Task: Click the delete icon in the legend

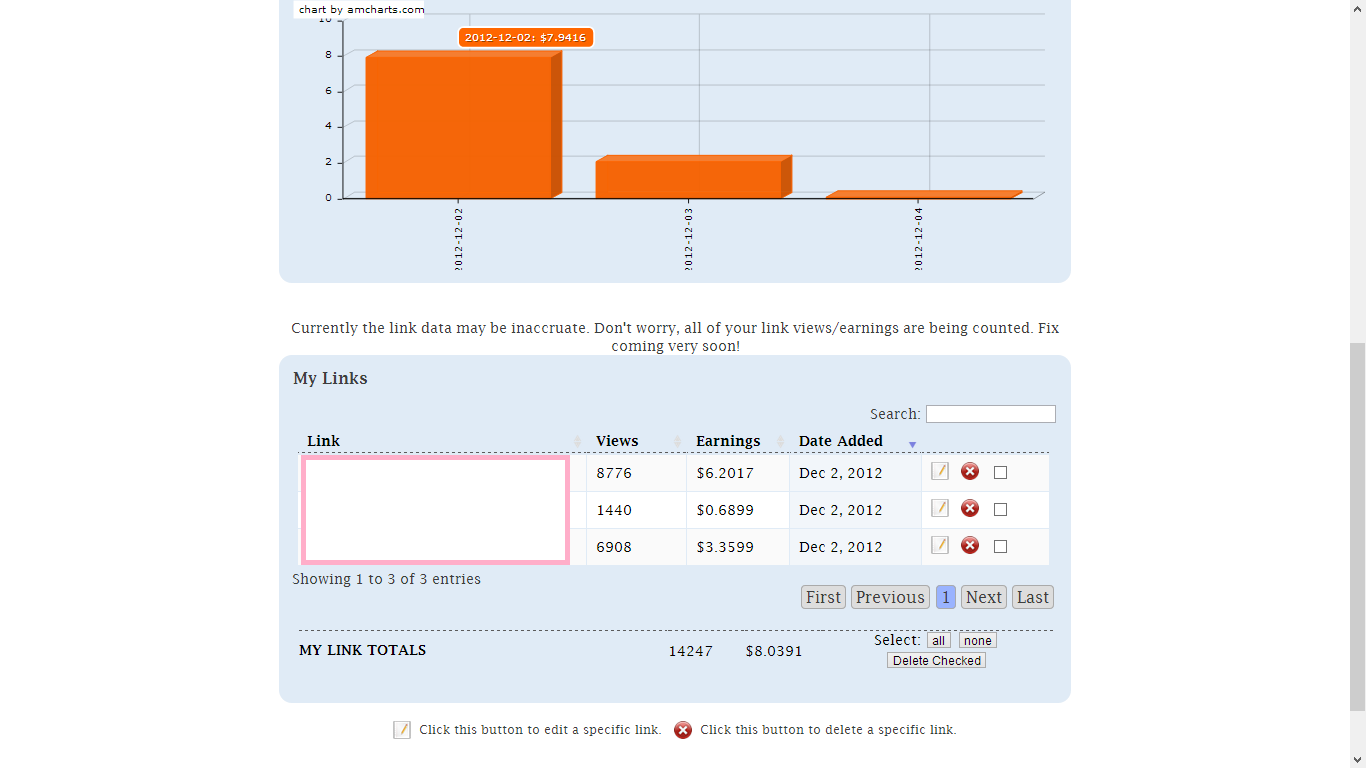Action: pos(683,730)
